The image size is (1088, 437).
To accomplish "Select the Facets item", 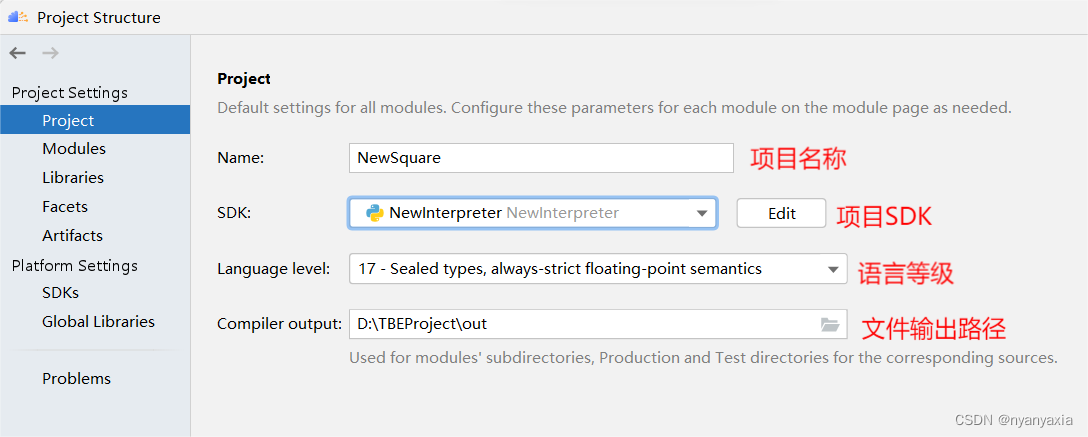I will 65,206.
